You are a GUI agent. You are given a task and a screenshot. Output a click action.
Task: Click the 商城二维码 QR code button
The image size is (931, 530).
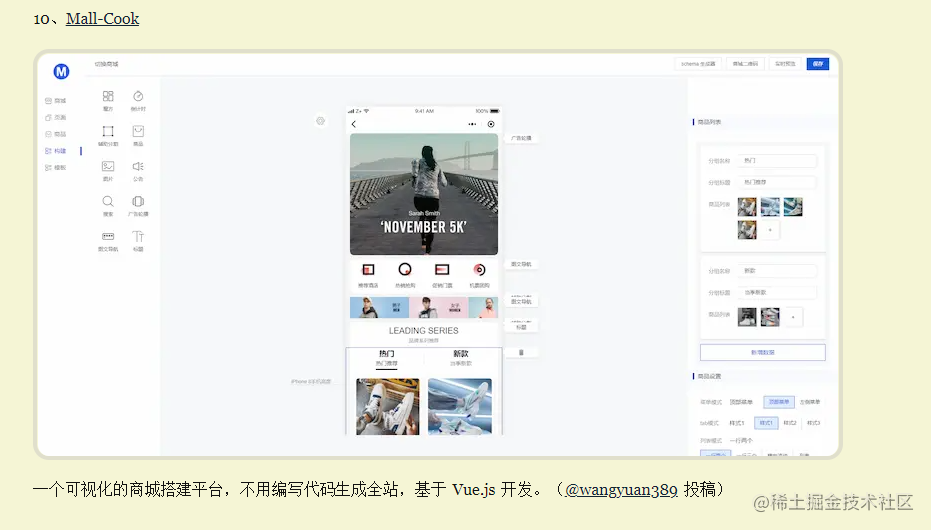745,64
